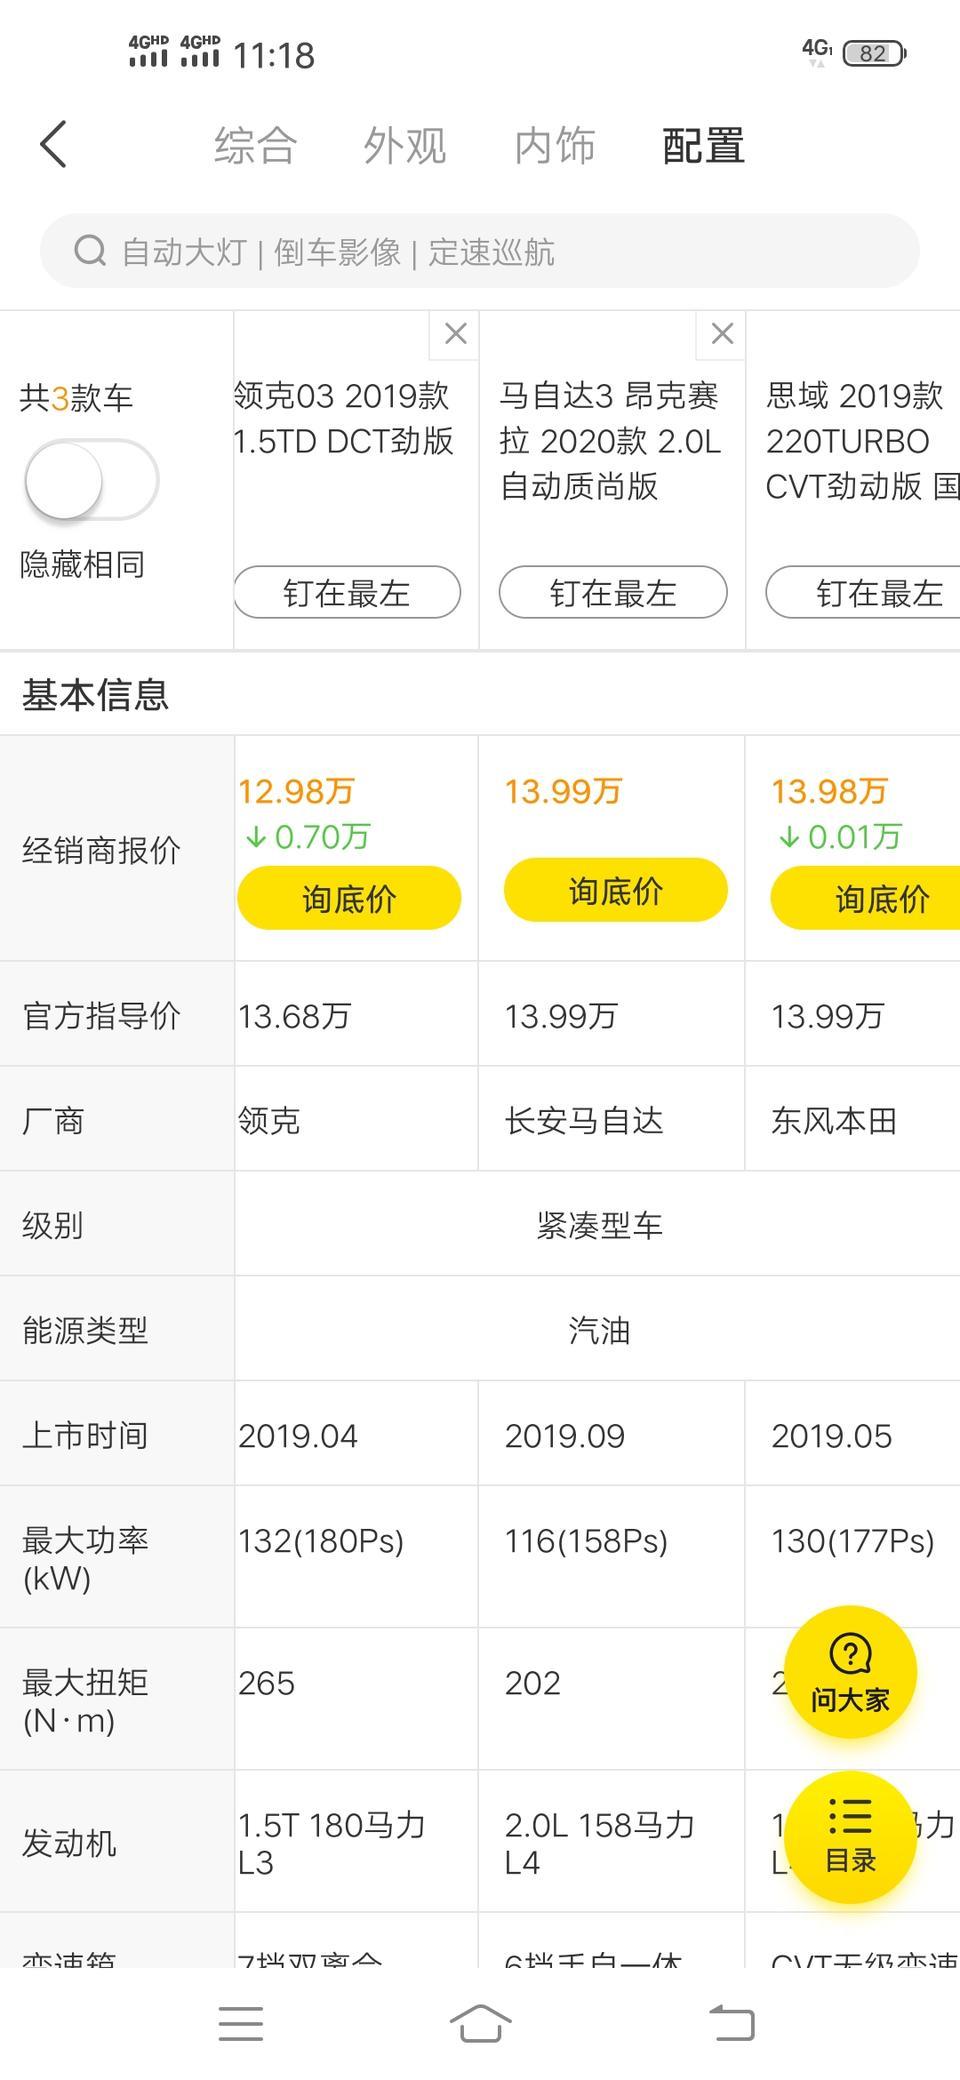Pin 思域 with 钉在最左 button
The height and width of the screenshot is (2080, 960).
tap(864, 592)
